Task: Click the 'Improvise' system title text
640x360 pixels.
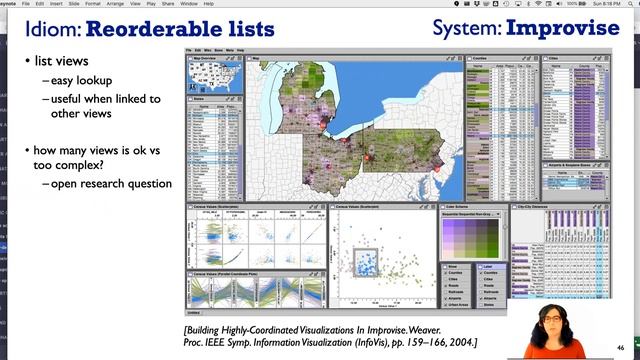Action: (563, 28)
